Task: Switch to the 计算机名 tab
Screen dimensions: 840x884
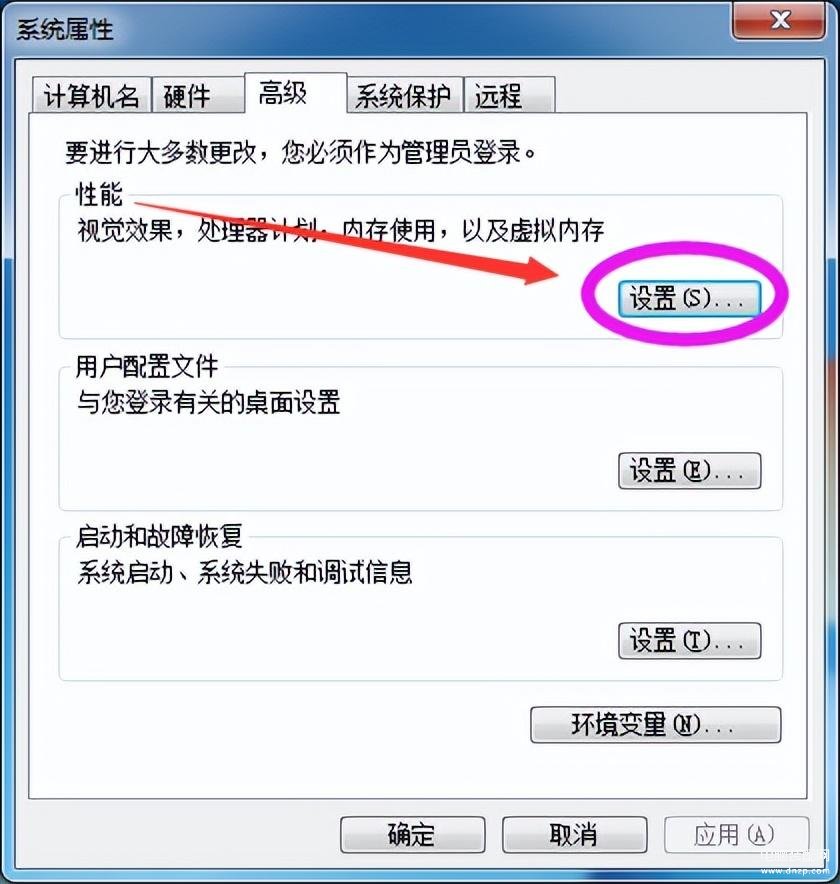Action: (x=92, y=95)
